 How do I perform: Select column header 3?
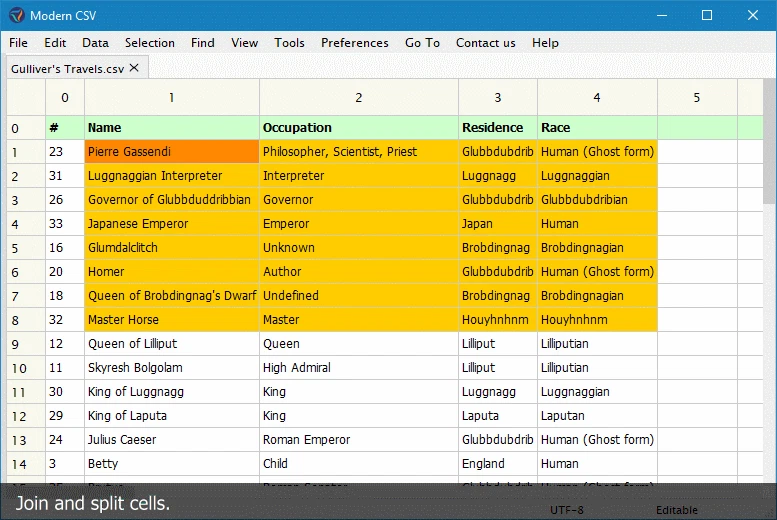[498, 98]
